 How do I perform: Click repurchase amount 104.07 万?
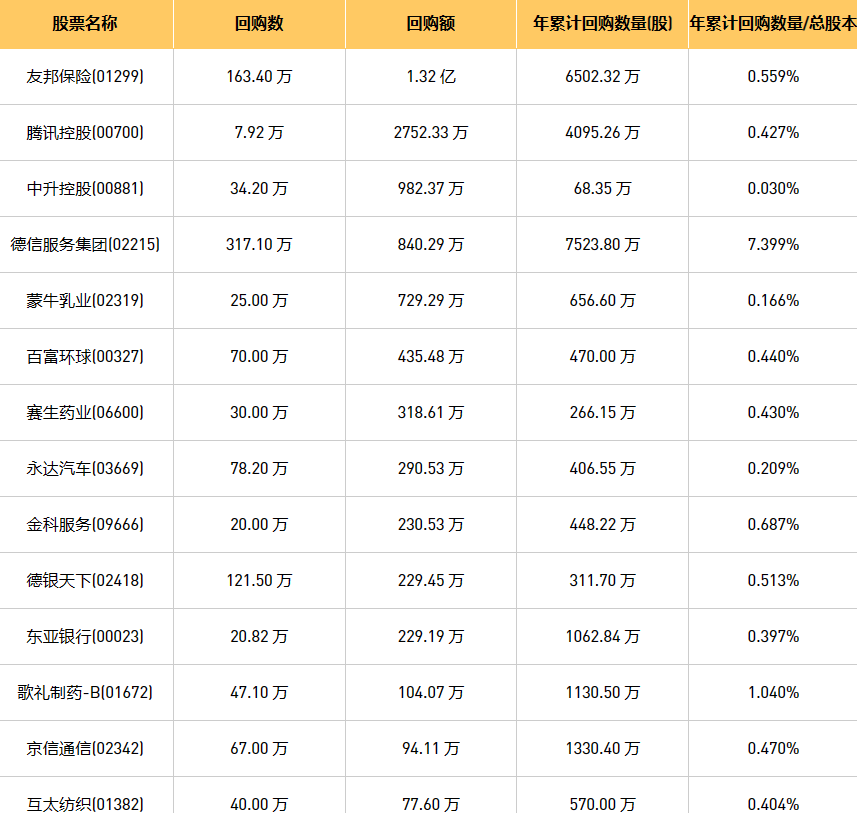click(x=431, y=693)
